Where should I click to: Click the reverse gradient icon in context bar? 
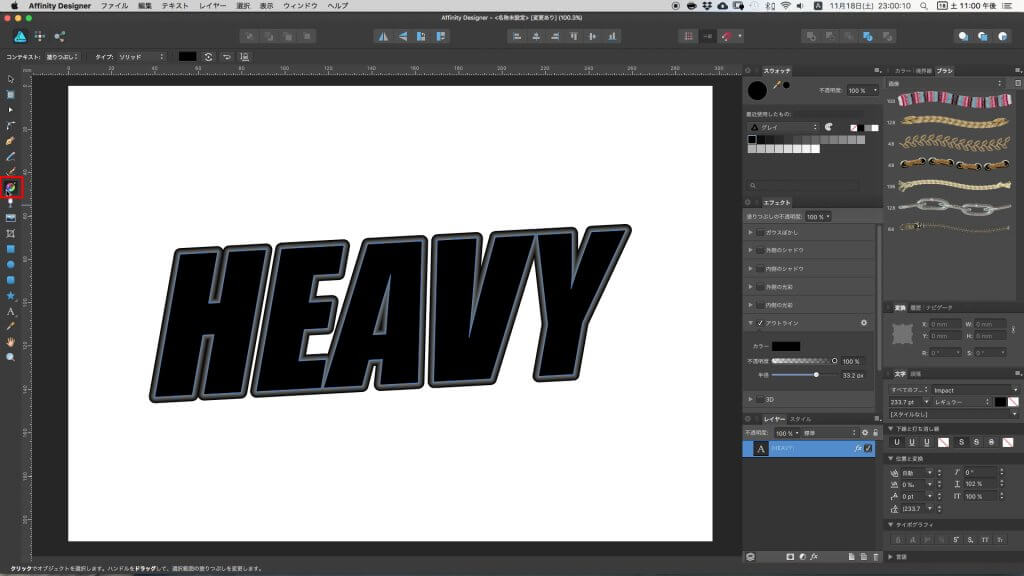(227, 57)
